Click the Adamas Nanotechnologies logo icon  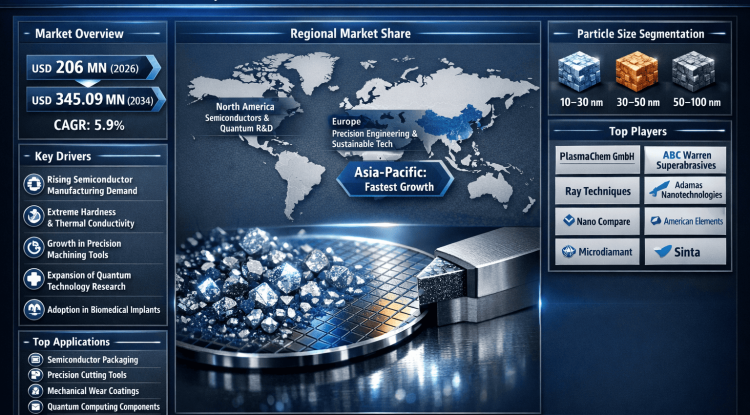(x=659, y=189)
